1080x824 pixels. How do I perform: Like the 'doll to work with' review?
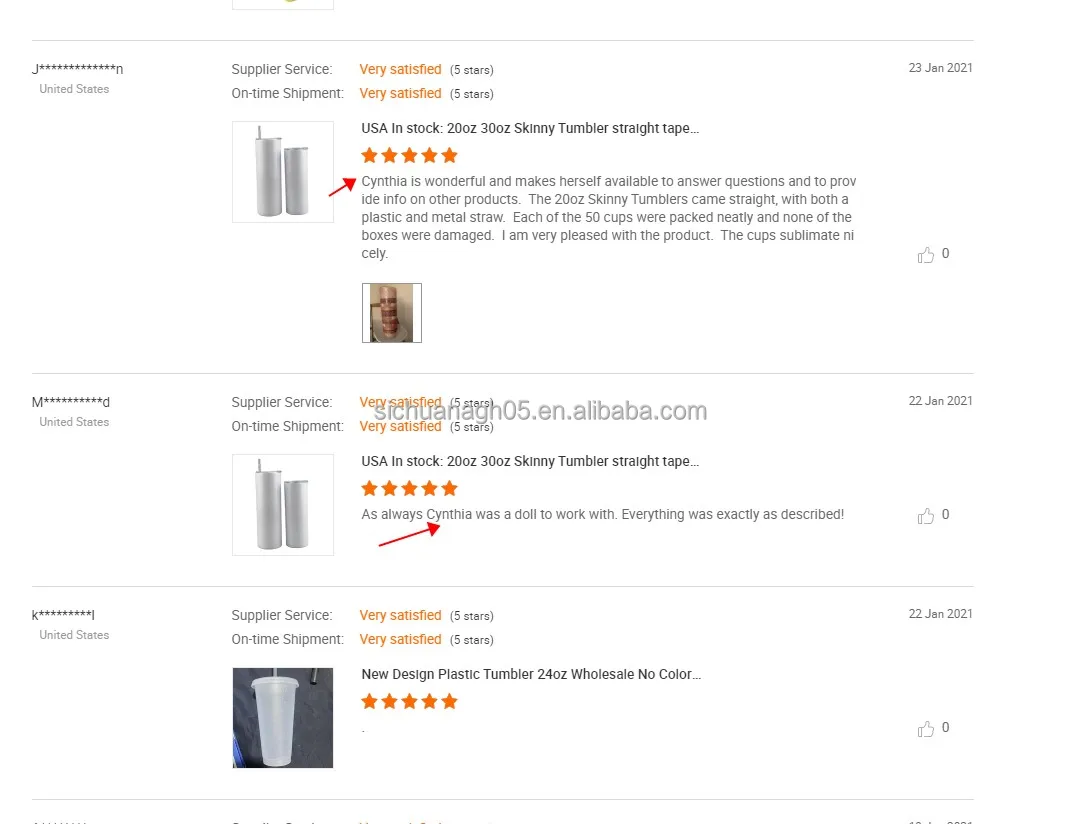(926, 516)
